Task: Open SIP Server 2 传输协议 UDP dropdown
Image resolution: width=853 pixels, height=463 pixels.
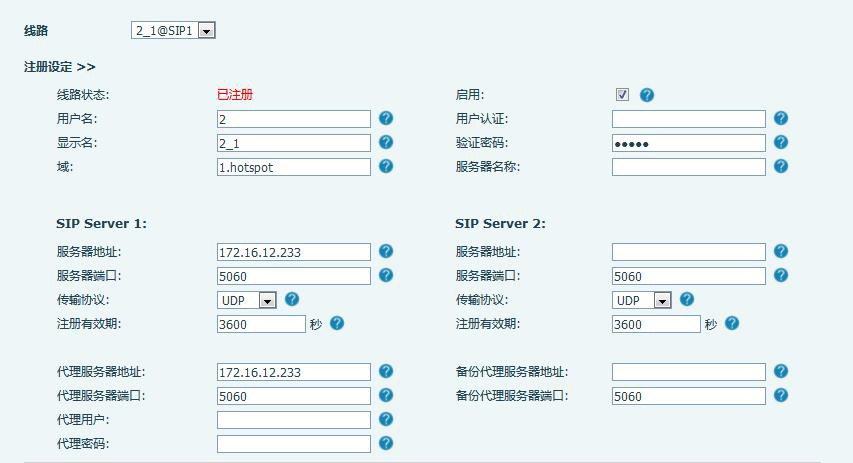Action: [x=642, y=300]
